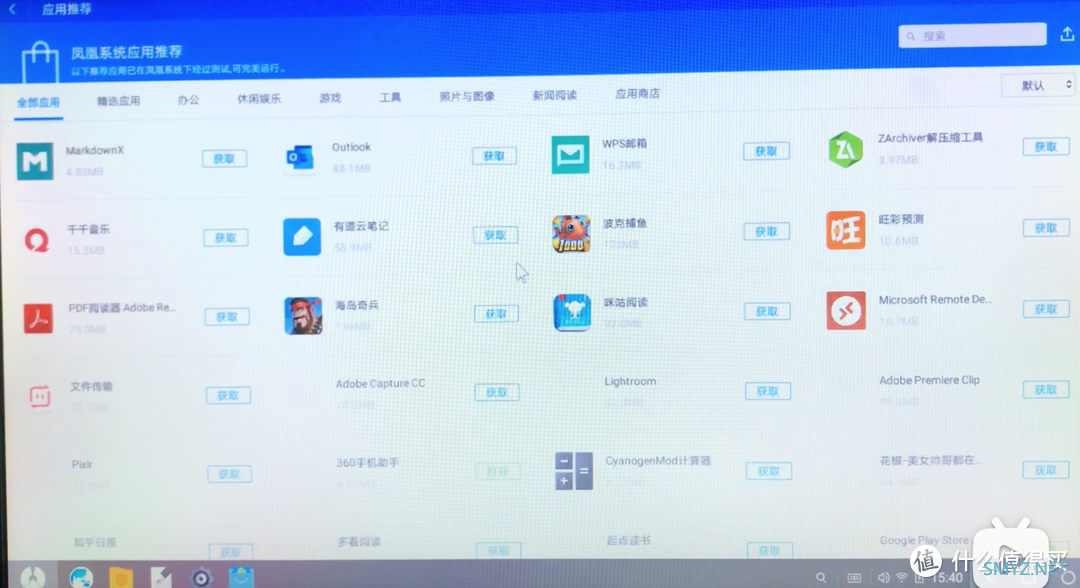
Task: Get the CyanogenMod计算器 app
Action: pos(769,471)
